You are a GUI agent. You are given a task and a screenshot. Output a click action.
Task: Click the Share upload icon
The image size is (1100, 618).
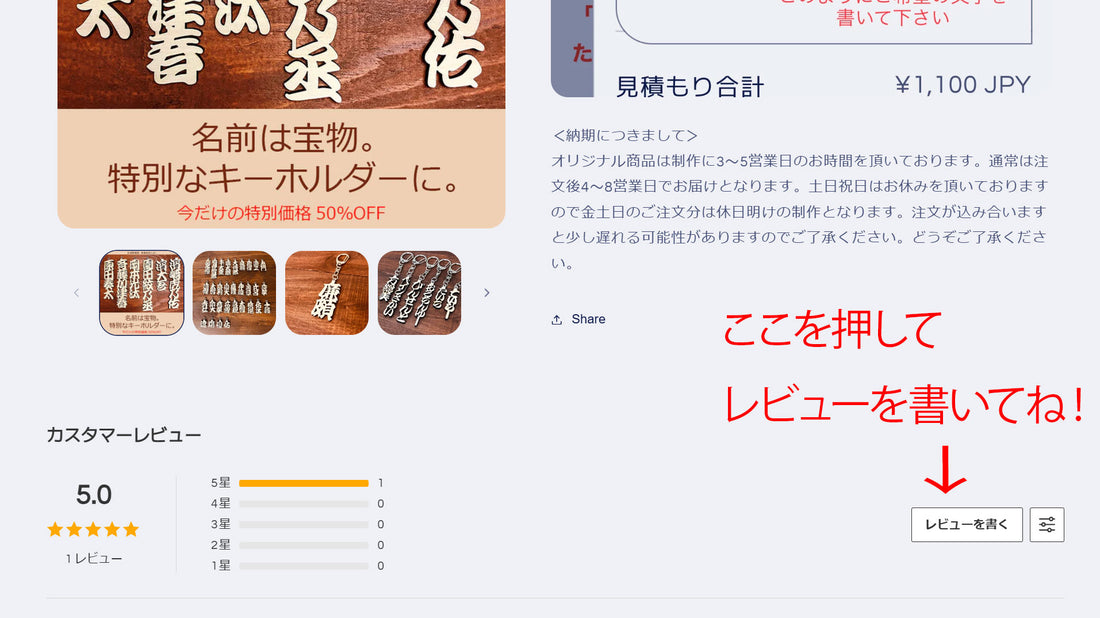point(557,320)
